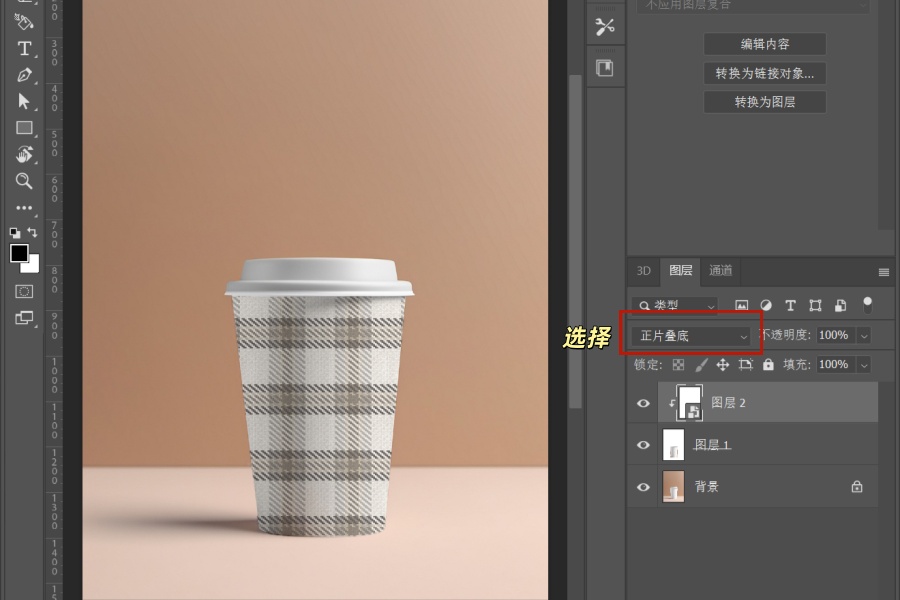Click the 背景 layer name

point(707,487)
